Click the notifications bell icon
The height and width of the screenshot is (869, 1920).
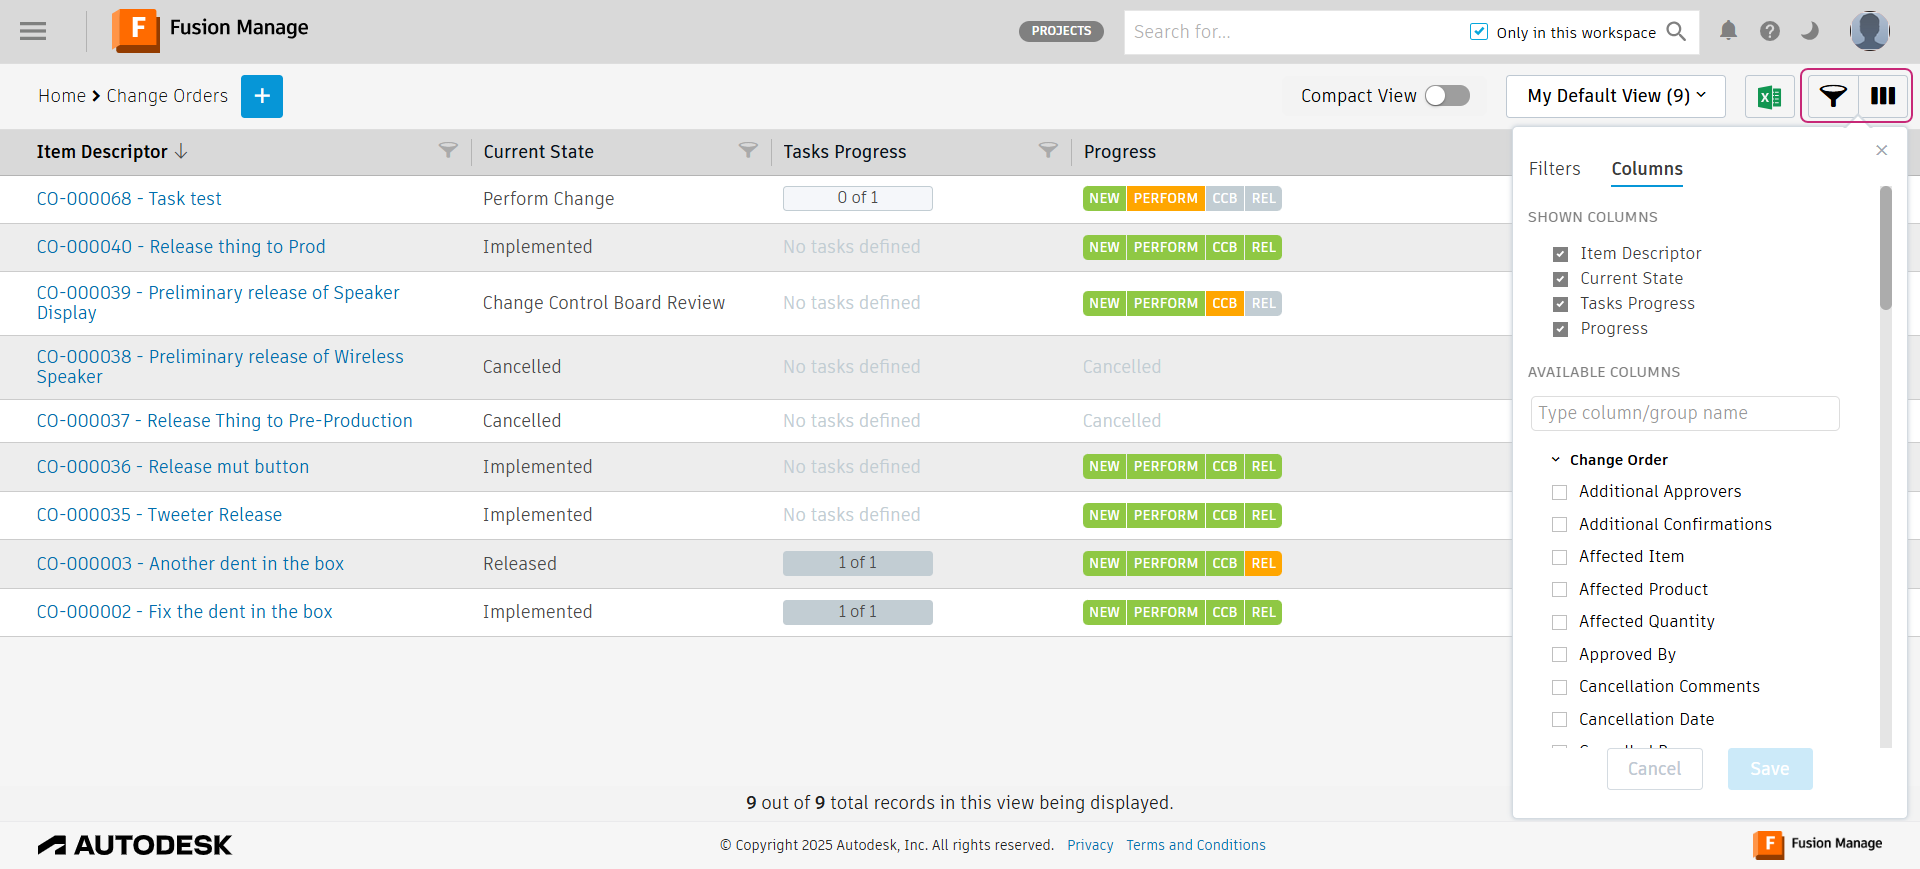coord(1728,31)
